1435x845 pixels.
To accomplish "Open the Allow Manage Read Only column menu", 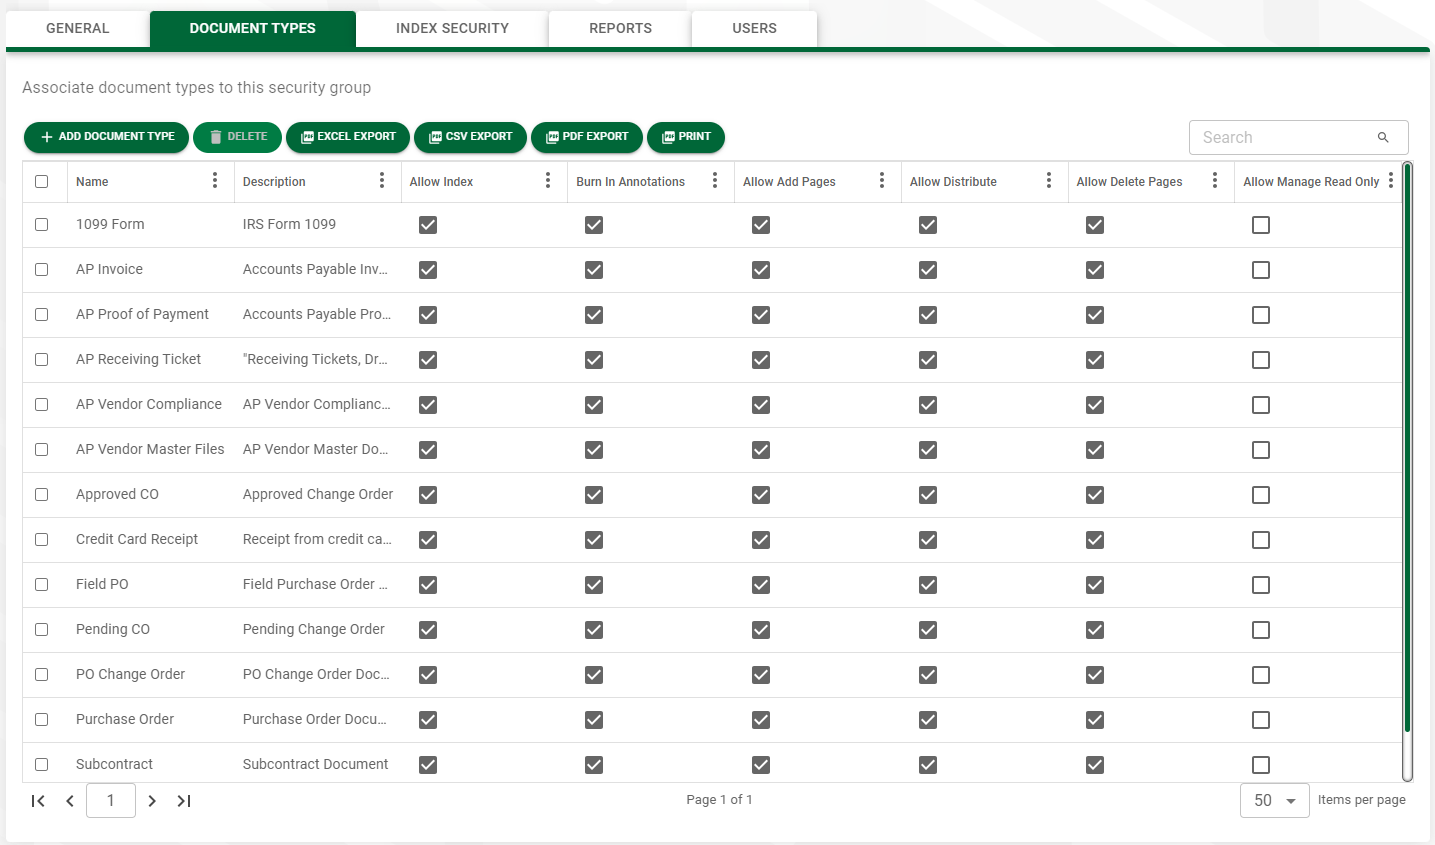I will (1391, 181).
